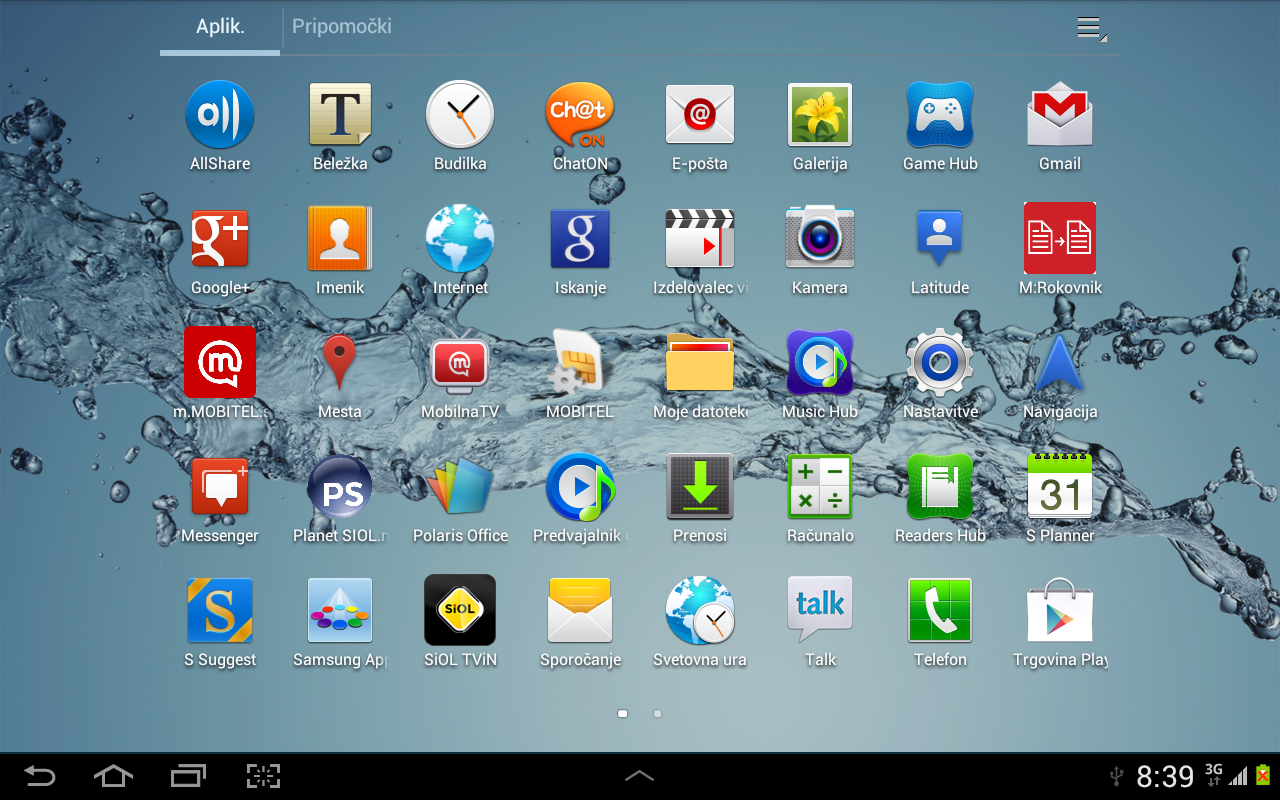
Task: Start the ChatON app
Action: tap(580, 115)
